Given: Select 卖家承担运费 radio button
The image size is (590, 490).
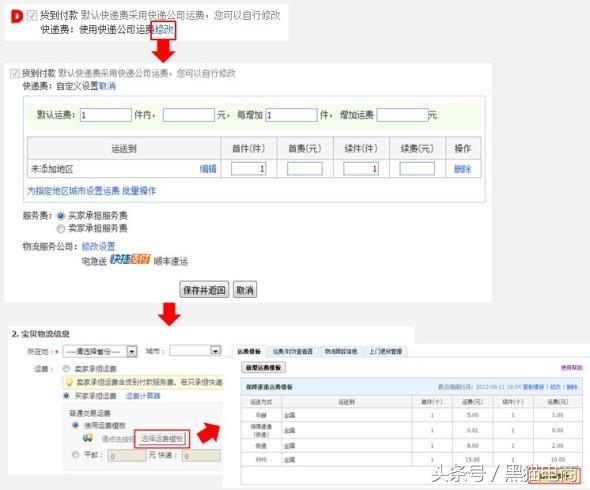Looking at the screenshot, I should 67,368.
